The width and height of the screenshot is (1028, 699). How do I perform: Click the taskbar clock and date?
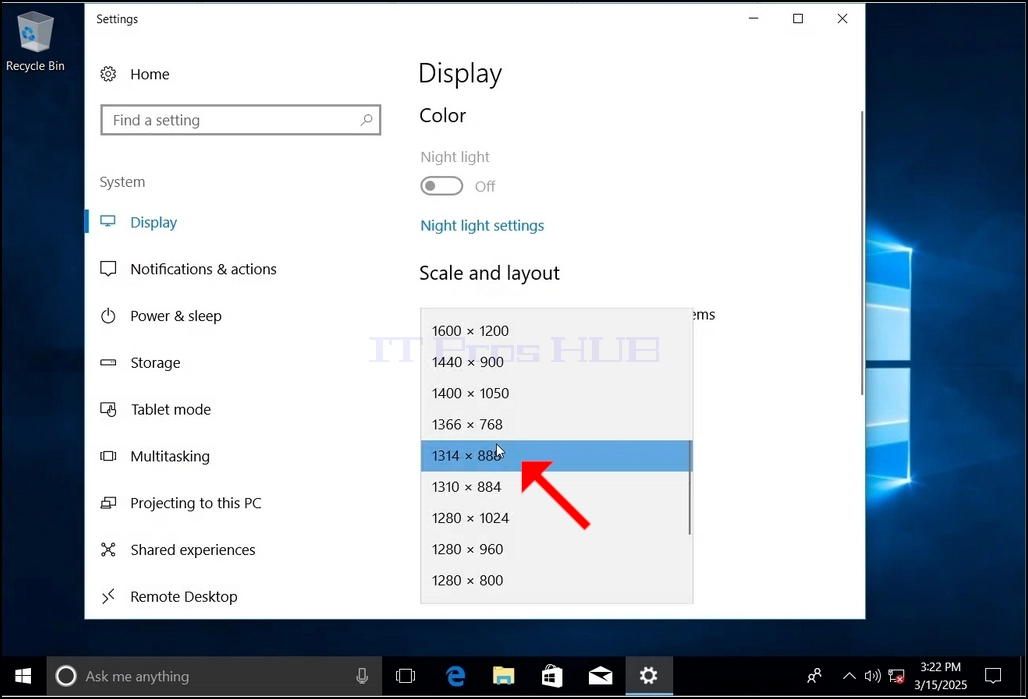940,676
